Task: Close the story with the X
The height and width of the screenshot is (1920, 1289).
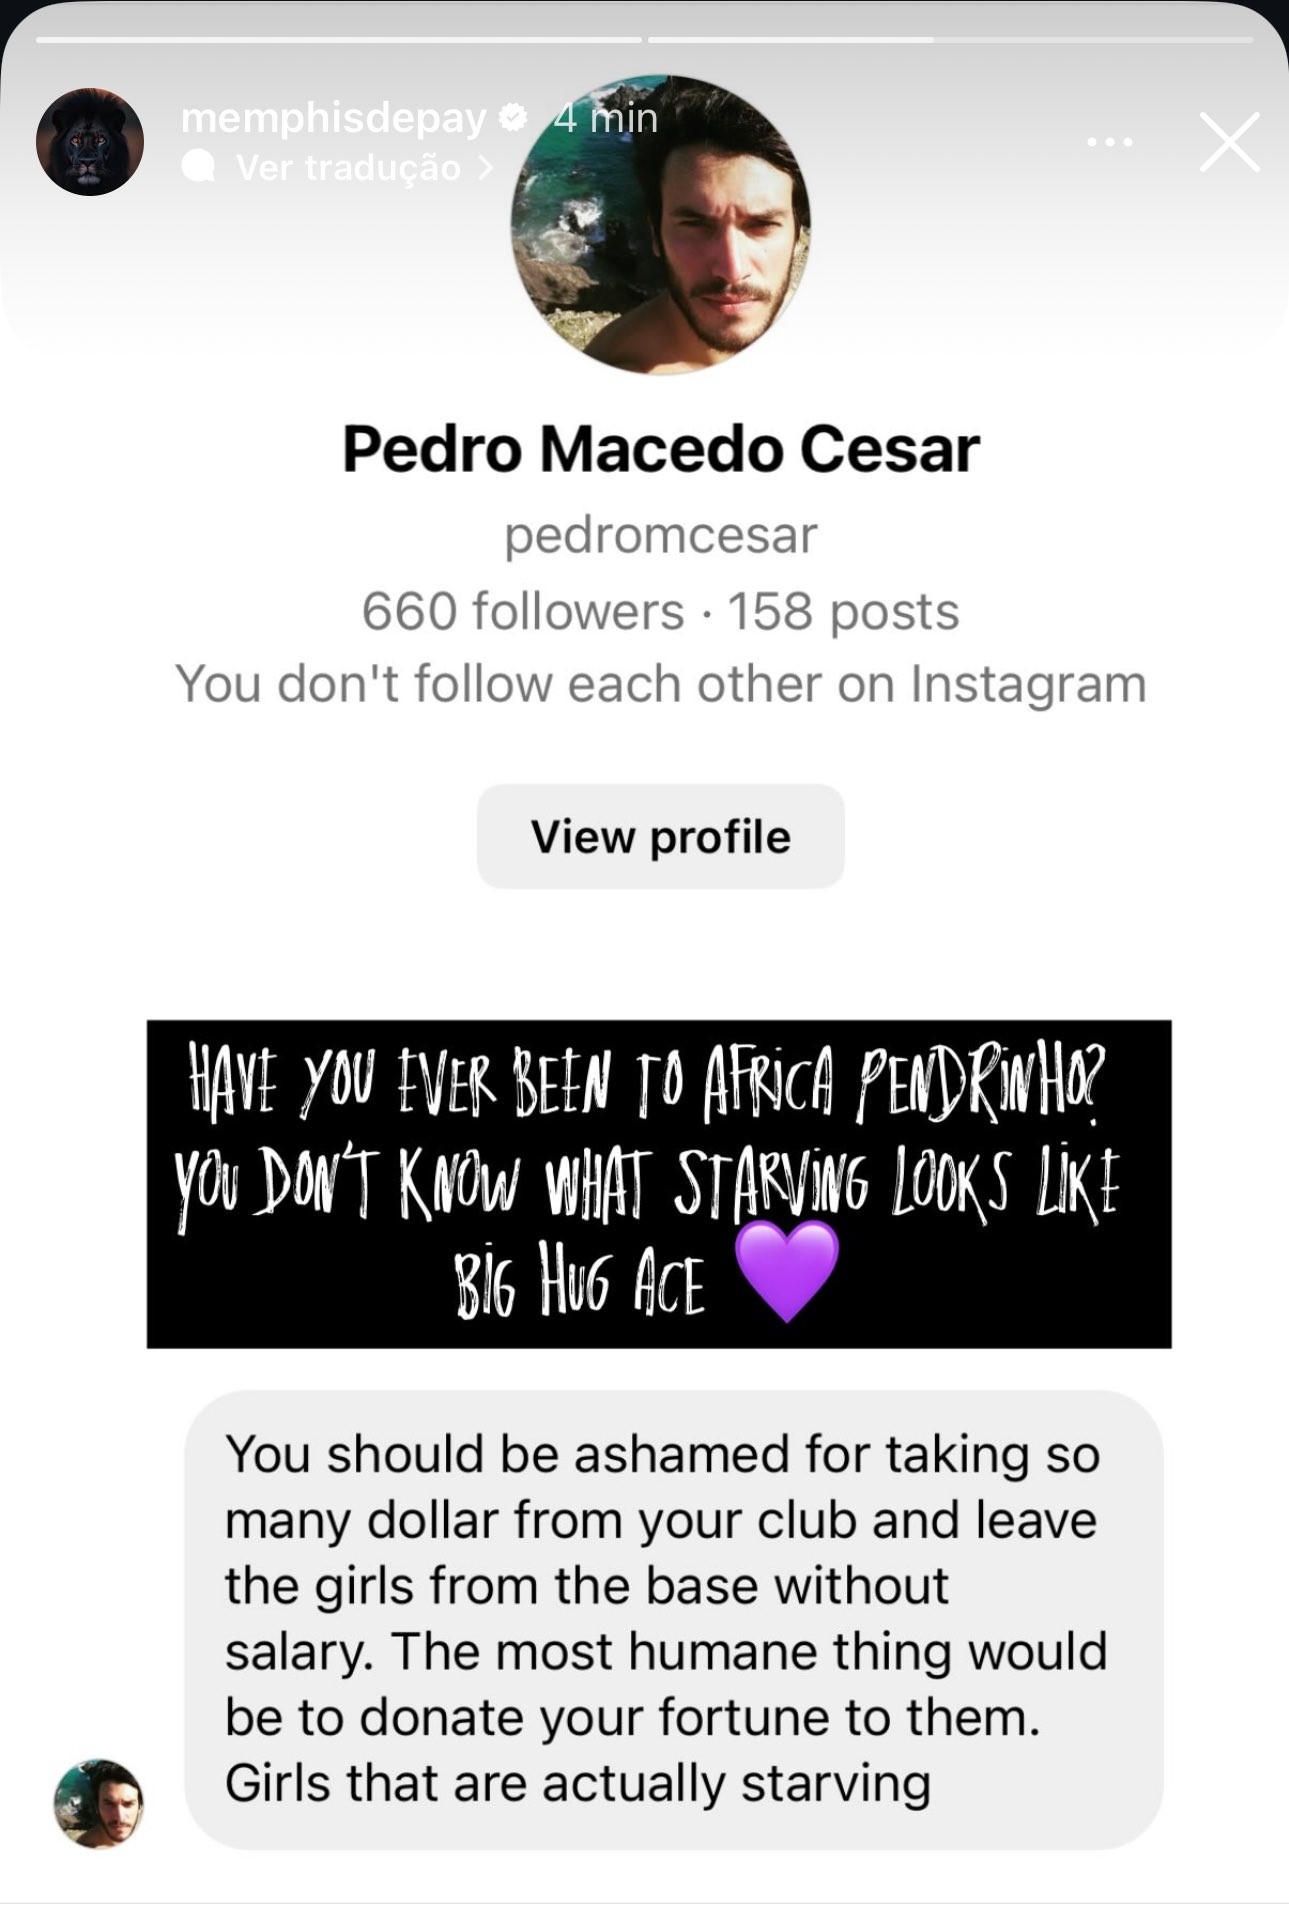Action: pos(1229,142)
